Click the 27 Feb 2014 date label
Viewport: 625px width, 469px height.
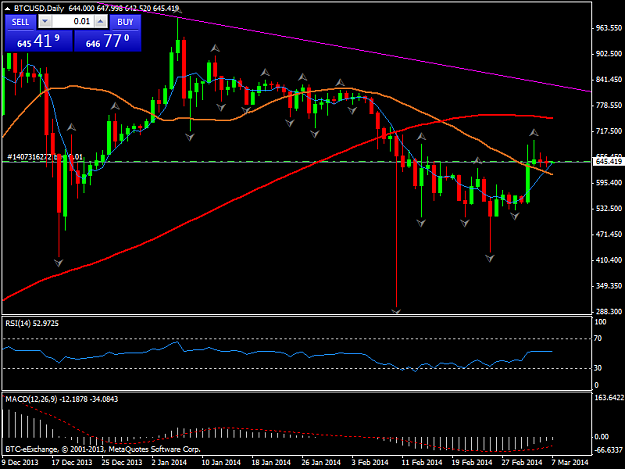point(522,462)
